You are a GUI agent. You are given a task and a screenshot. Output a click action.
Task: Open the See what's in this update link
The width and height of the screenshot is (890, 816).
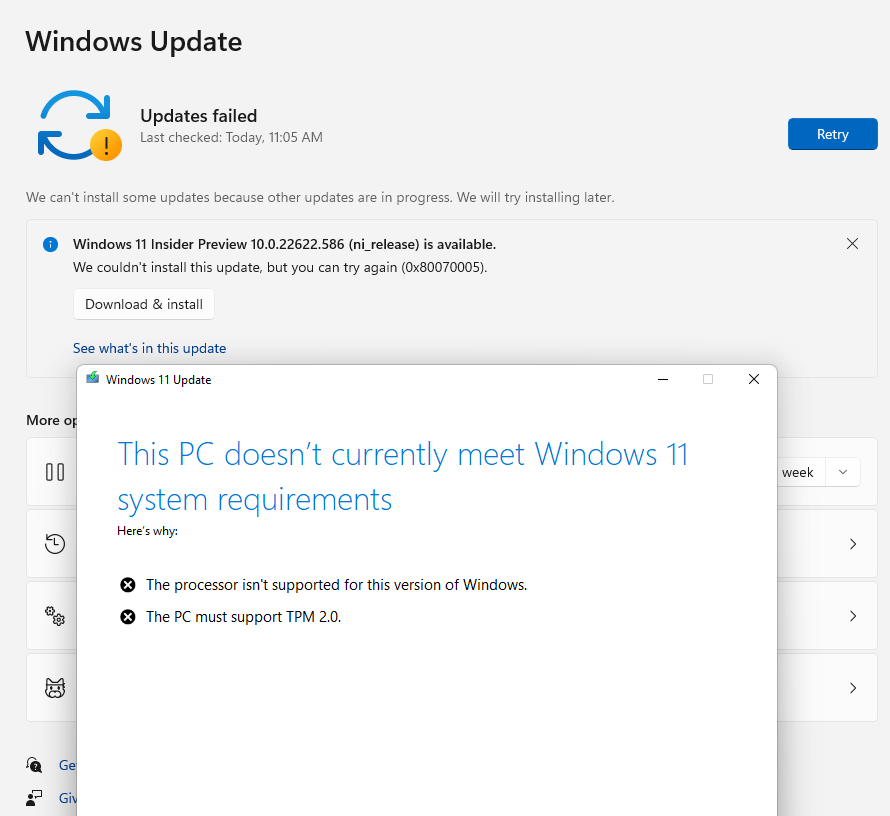point(149,348)
